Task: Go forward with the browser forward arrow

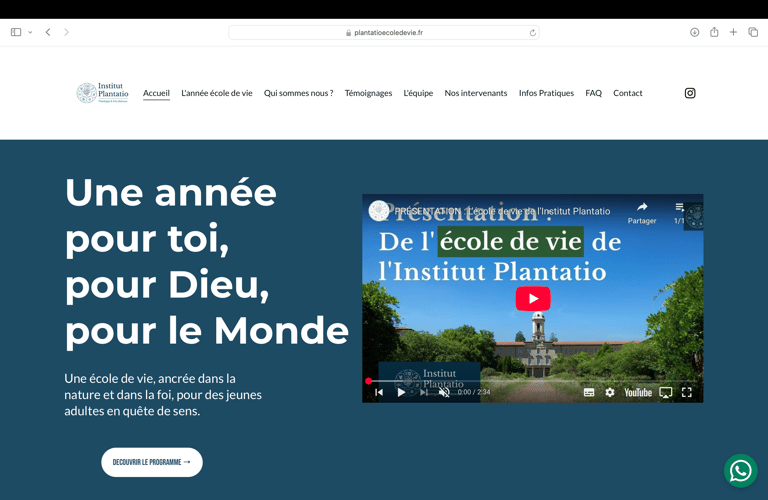Action: pyautogui.click(x=67, y=32)
